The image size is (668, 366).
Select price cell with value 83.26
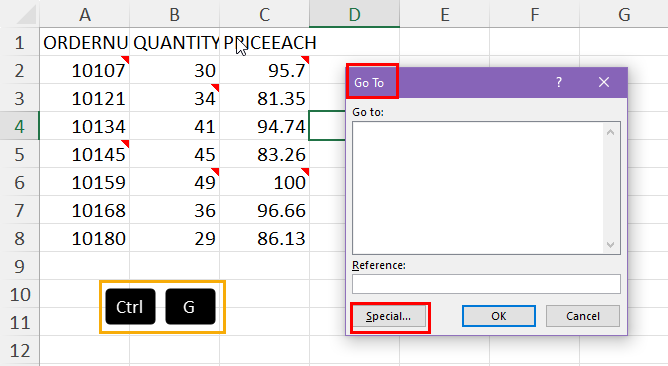(265, 154)
